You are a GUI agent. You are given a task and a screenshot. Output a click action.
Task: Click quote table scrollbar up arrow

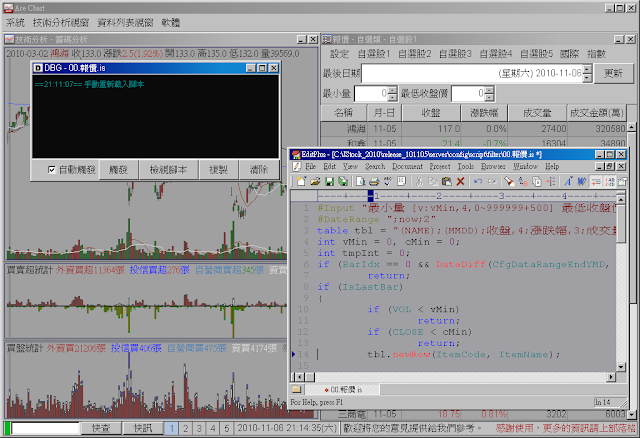pyautogui.click(x=631, y=127)
